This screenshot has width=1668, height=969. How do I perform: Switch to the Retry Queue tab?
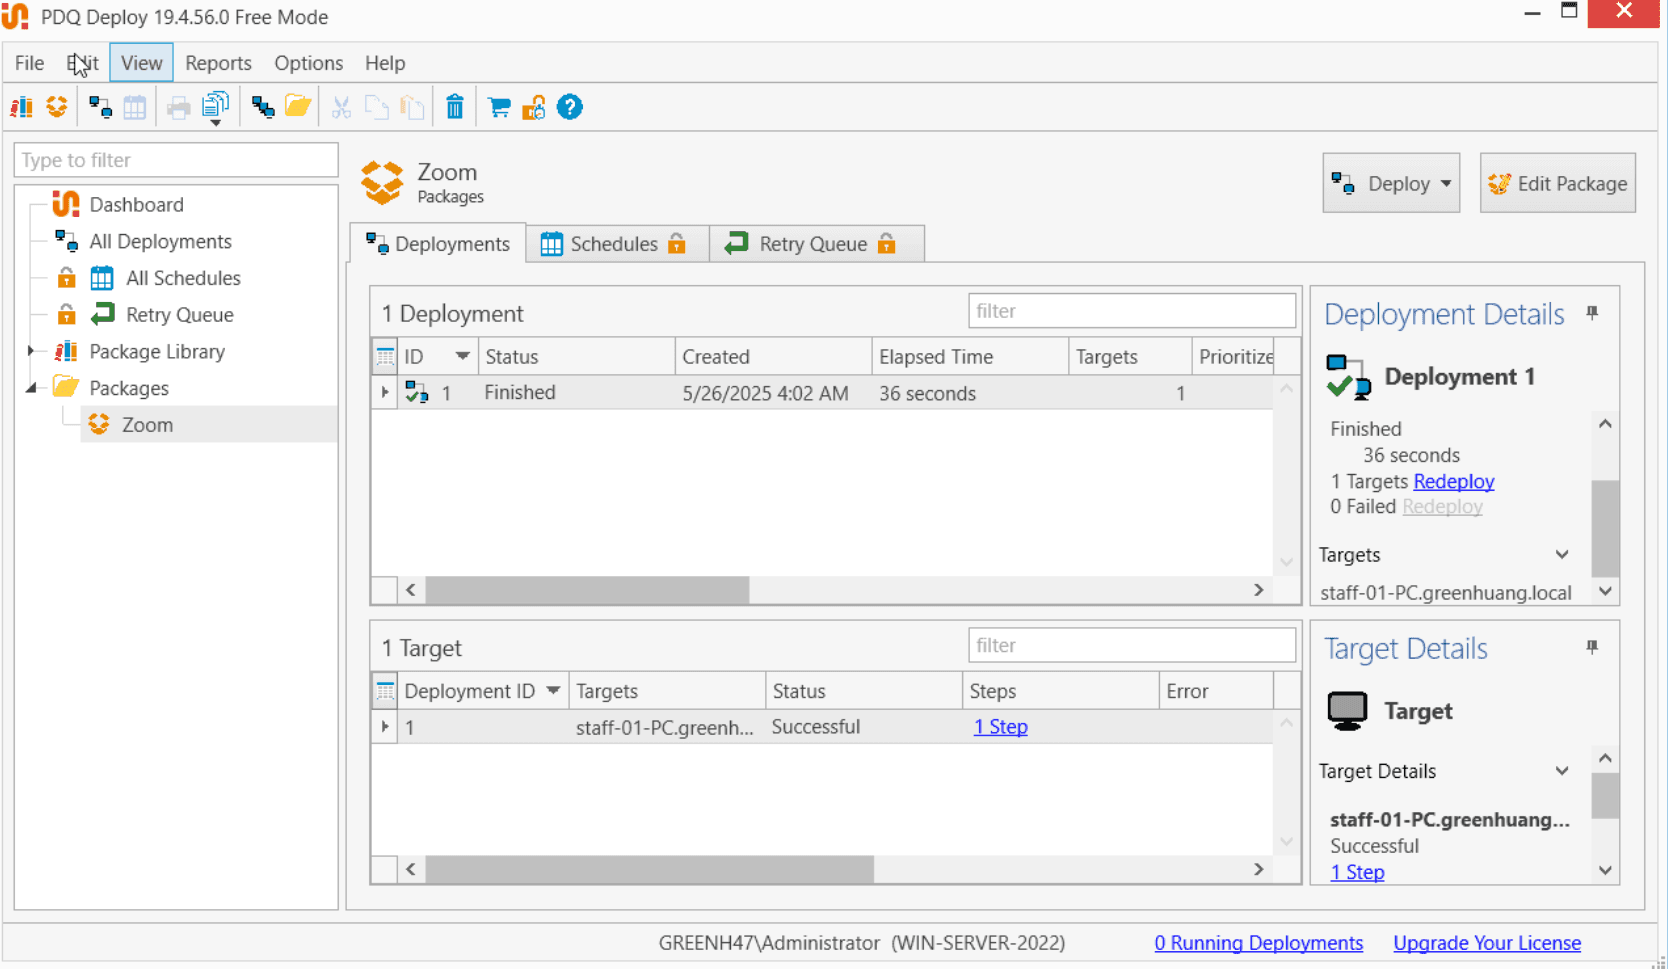pos(816,244)
